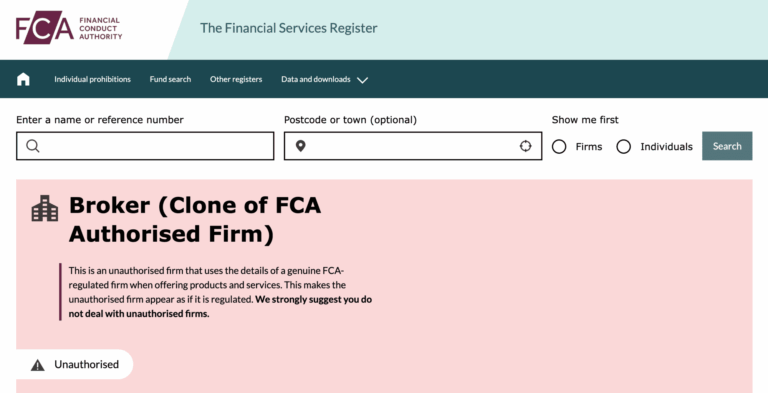The image size is (768, 393).
Task: Click the FCA logo
Action: coord(69,28)
